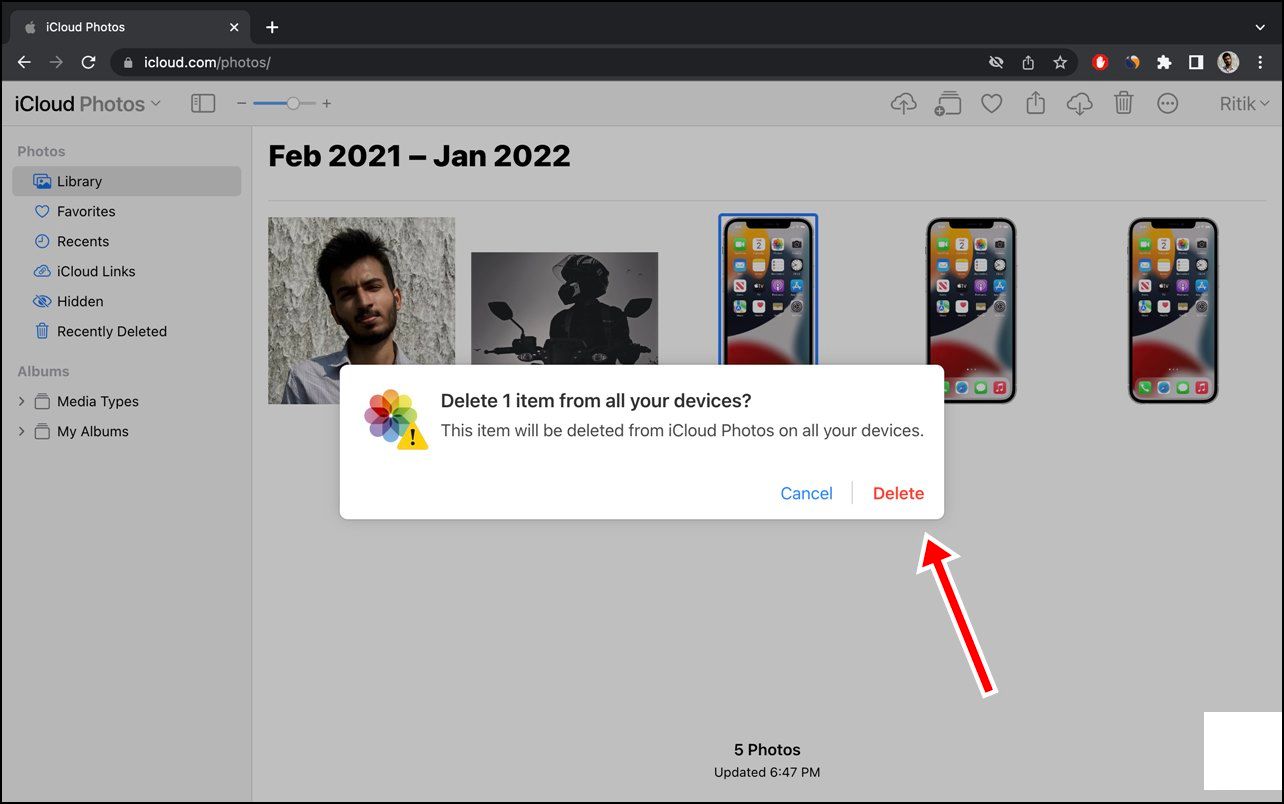Click the zoom out minus icon
The image size is (1284, 804).
point(241,103)
